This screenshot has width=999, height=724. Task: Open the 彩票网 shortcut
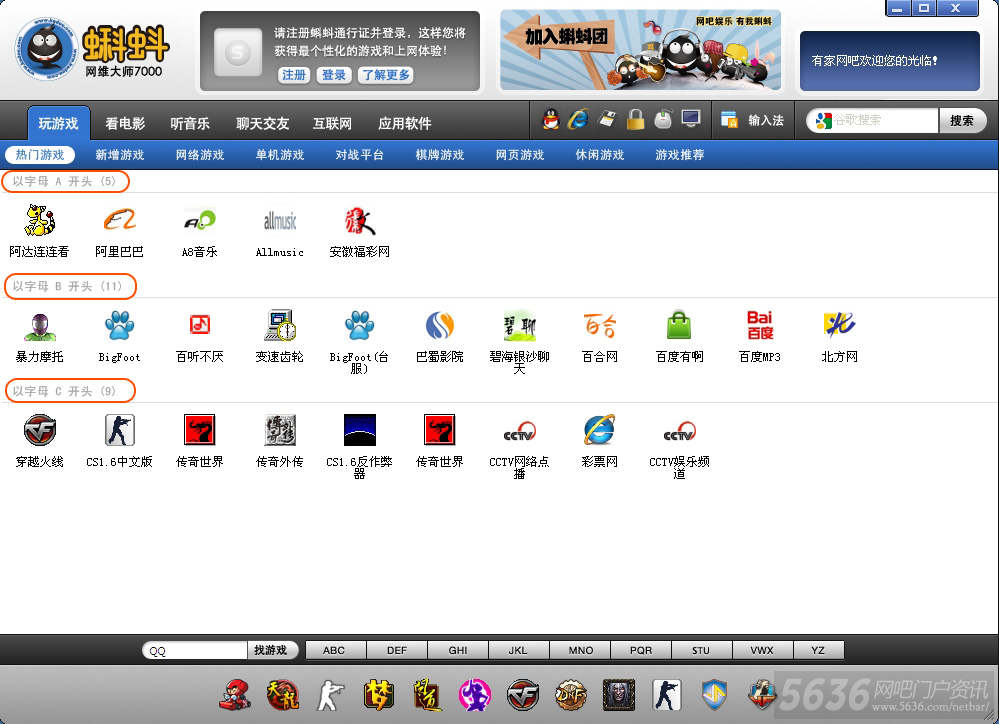(x=600, y=441)
